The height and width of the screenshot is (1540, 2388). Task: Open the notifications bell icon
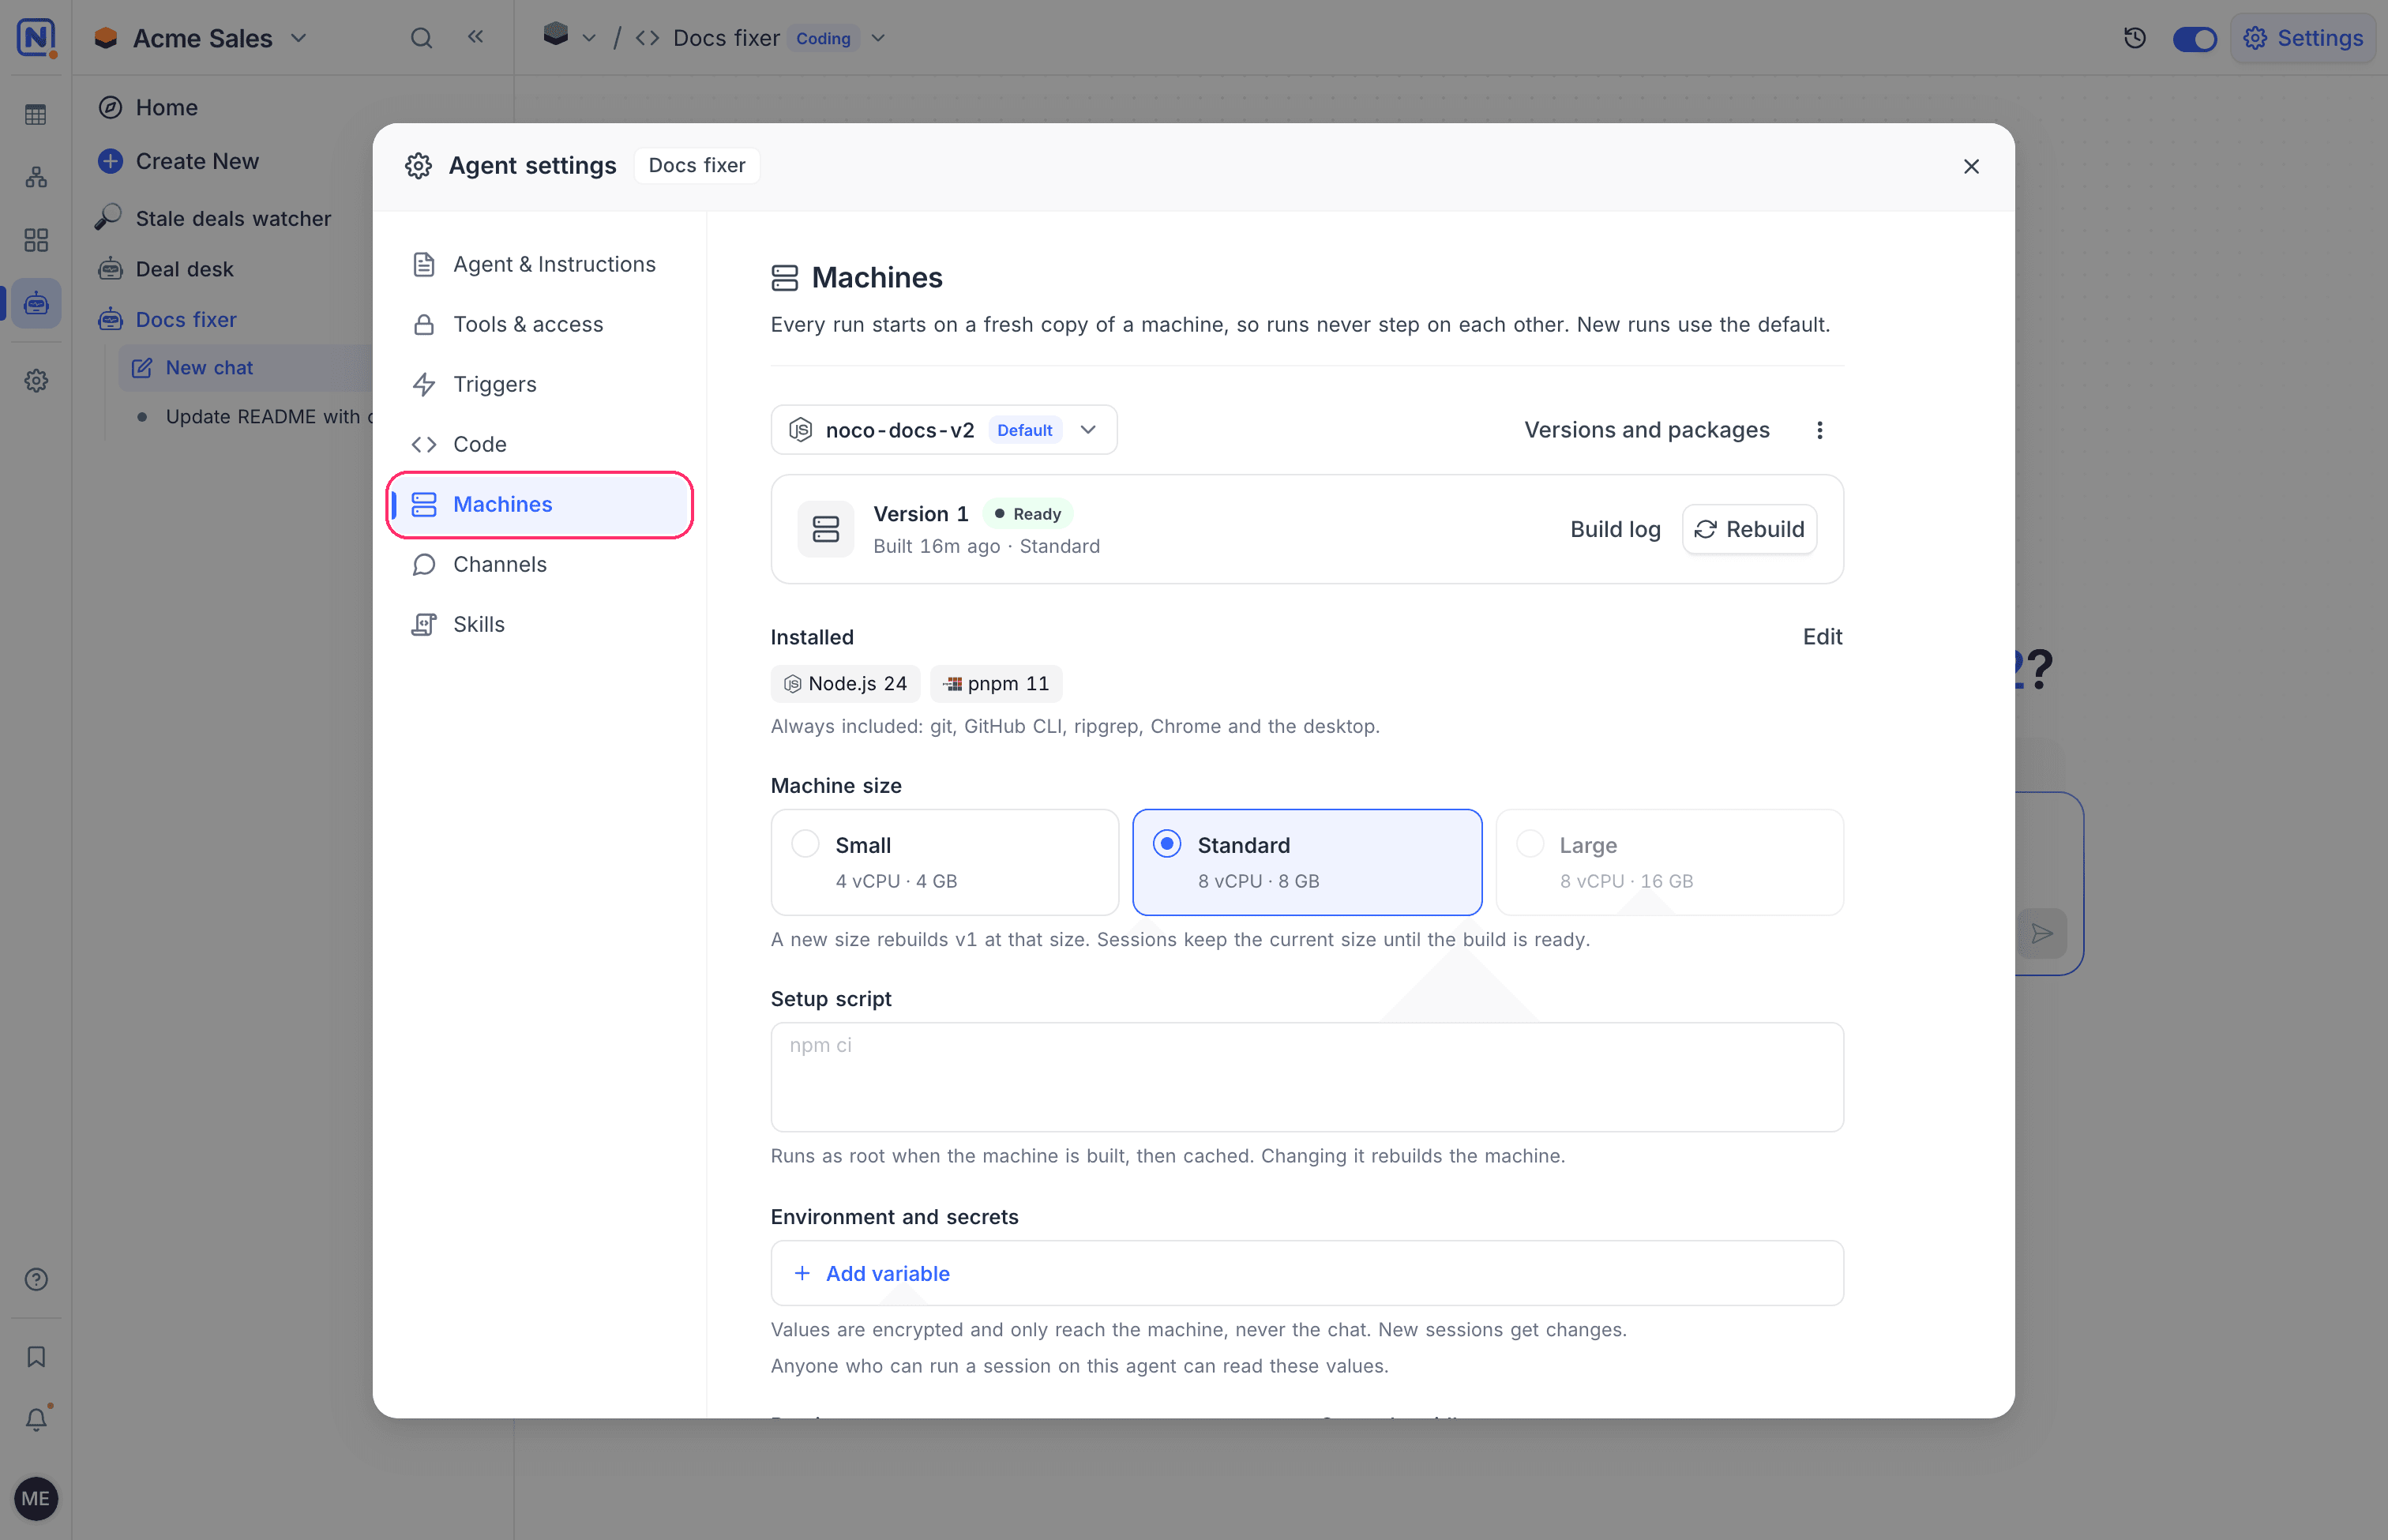[x=36, y=1419]
